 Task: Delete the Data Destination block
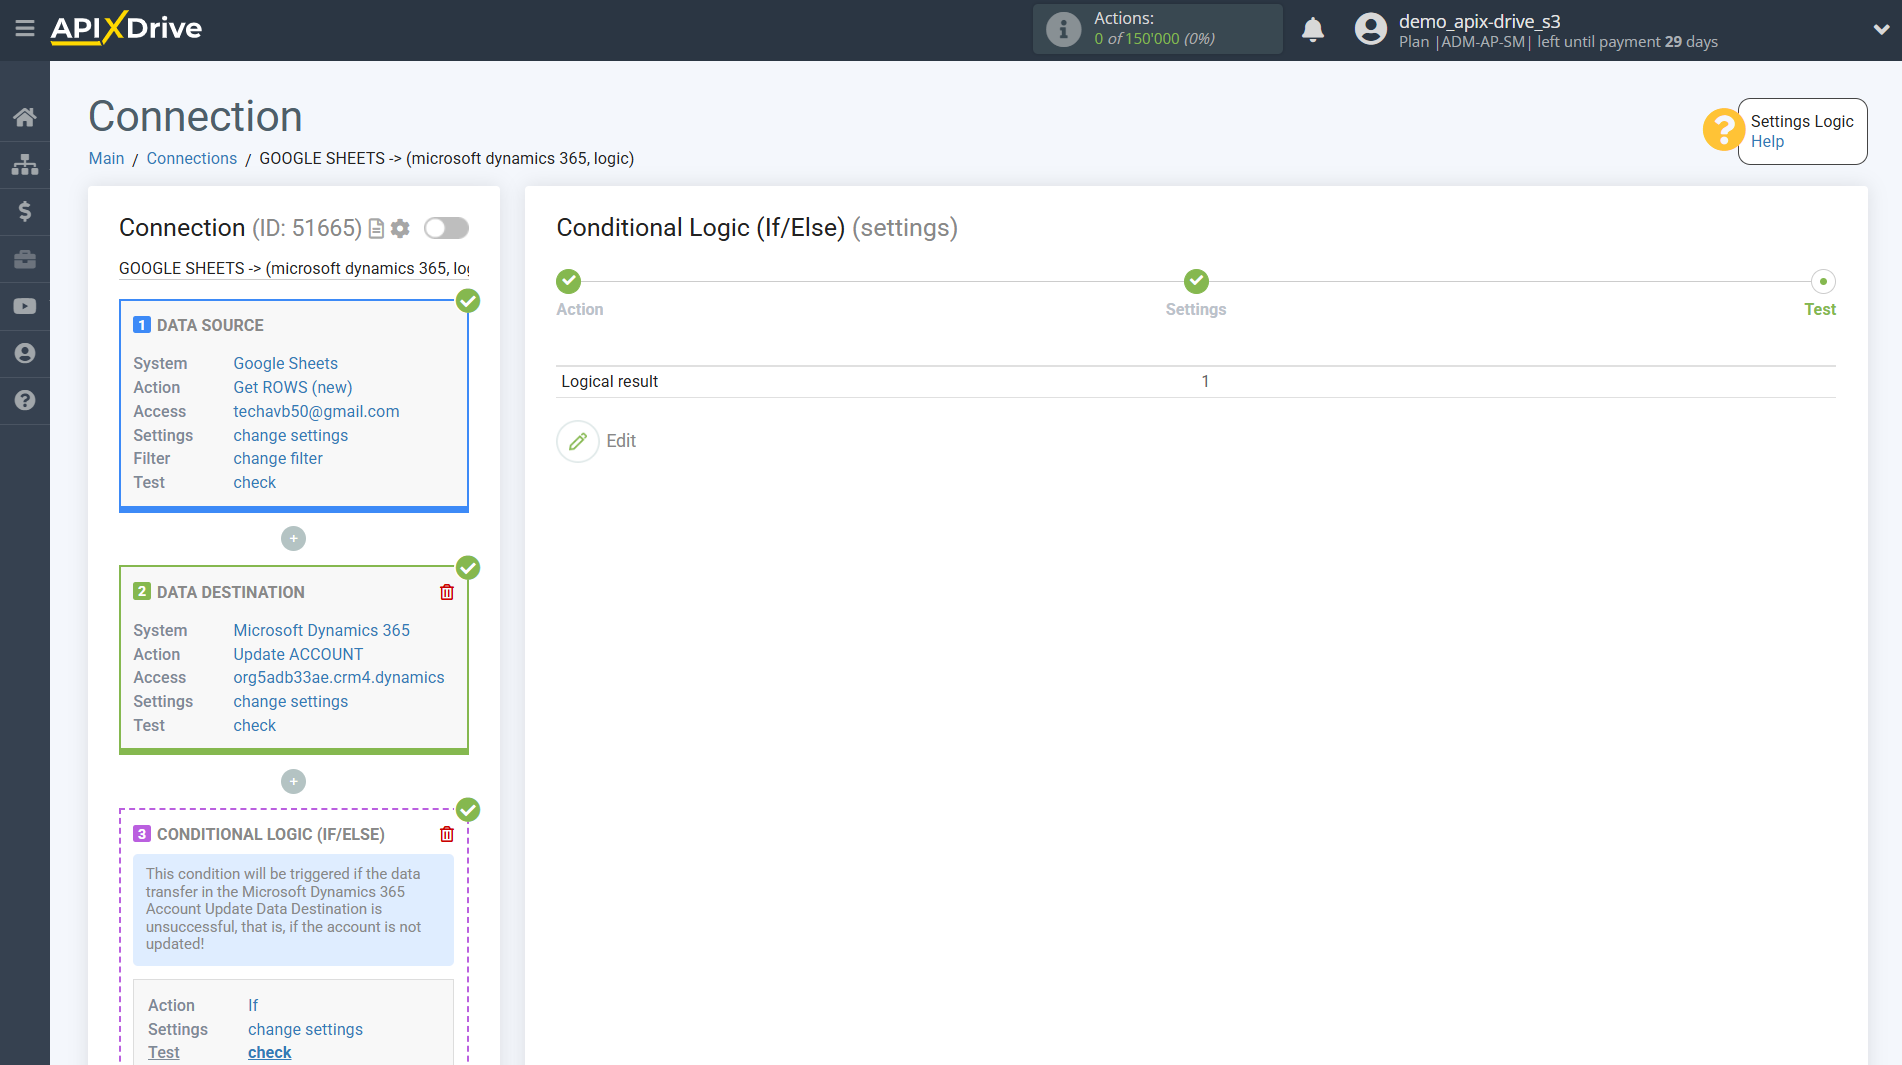tap(447, 592)
